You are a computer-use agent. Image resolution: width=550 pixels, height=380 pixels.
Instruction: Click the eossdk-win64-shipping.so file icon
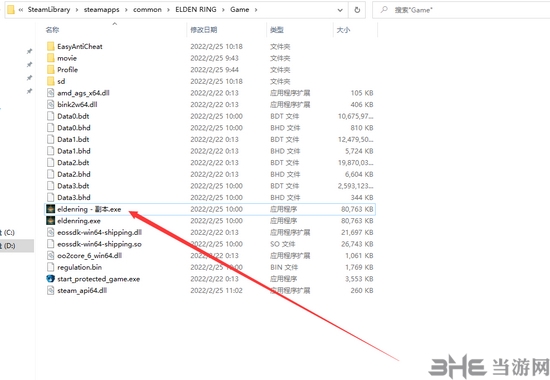coord(51,244)
